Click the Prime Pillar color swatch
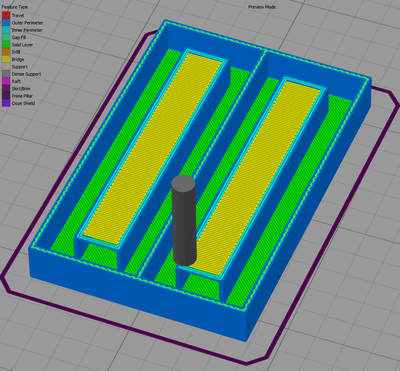 tap(6, 96)
